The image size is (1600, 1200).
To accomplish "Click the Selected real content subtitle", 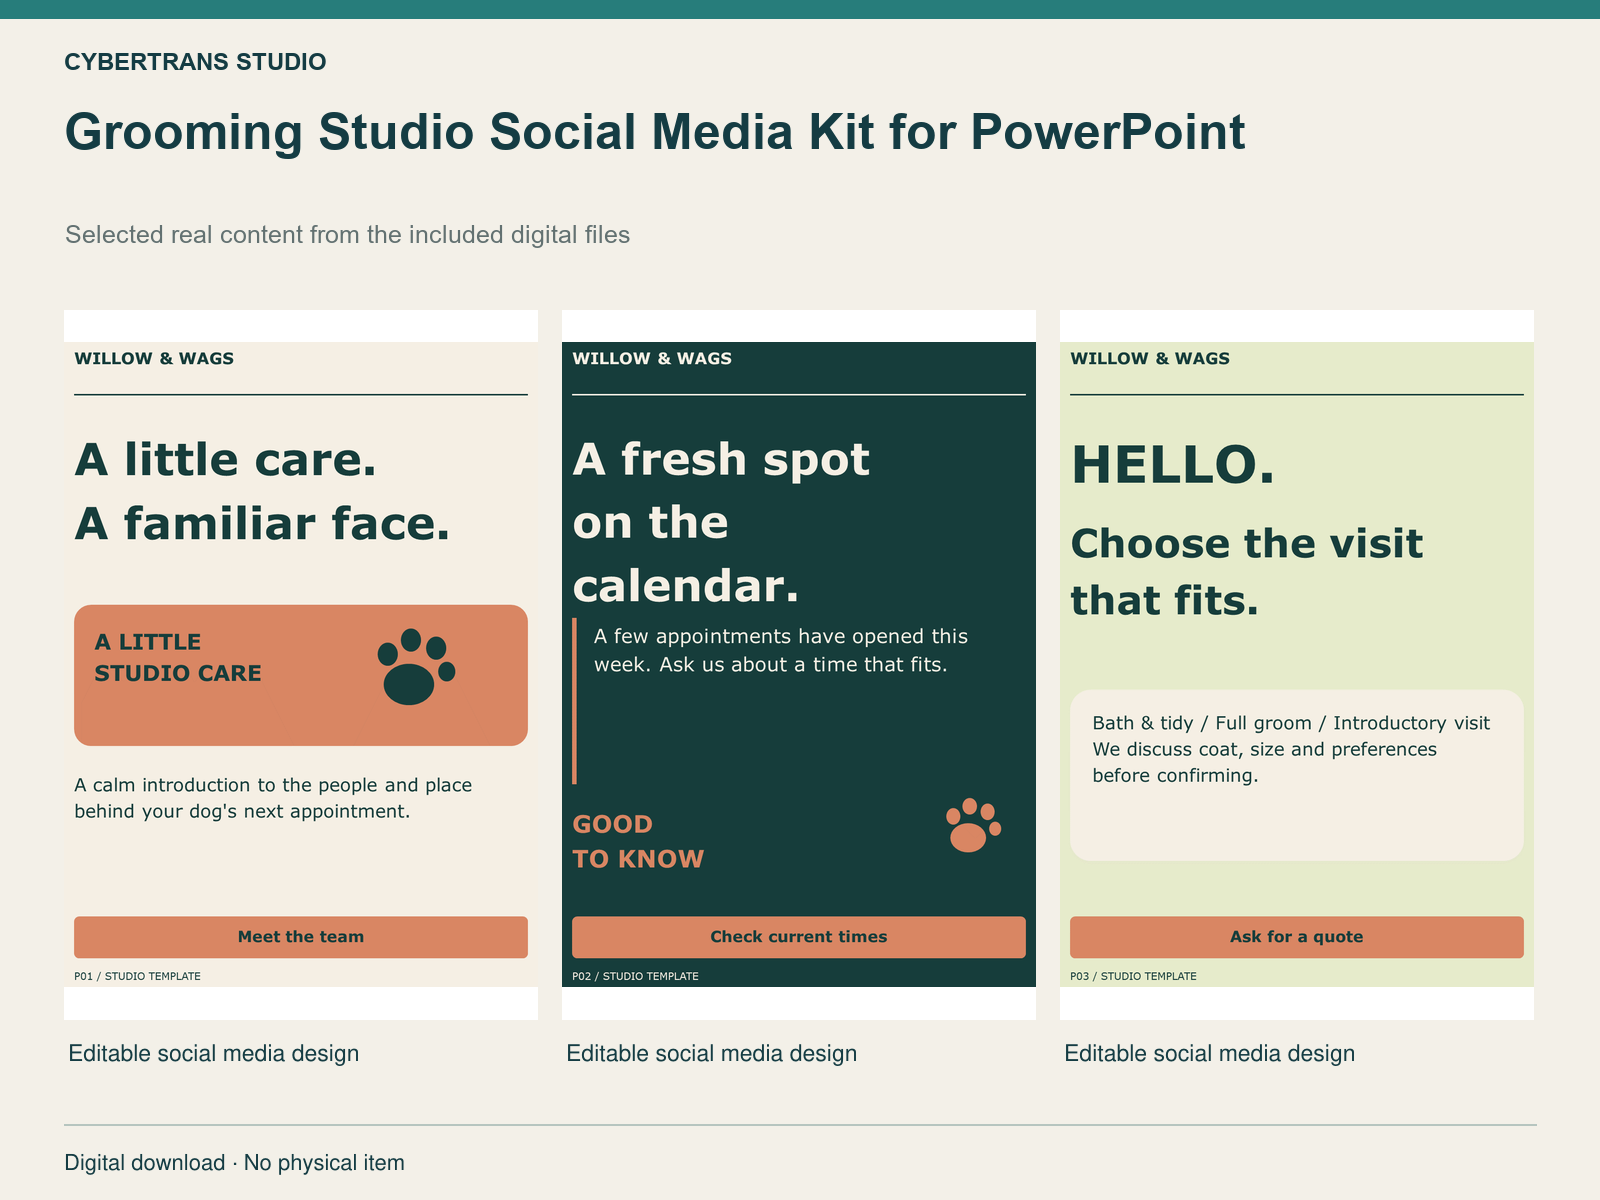I will (x=347, y=235).
